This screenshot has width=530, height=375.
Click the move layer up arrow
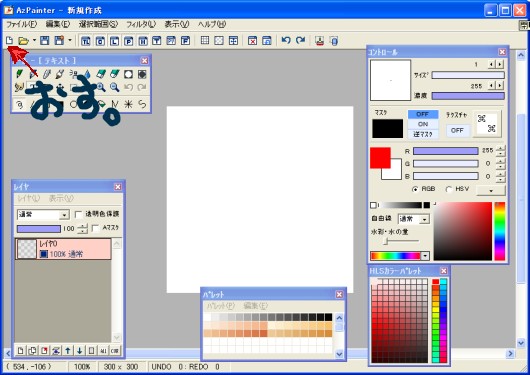pos(68,351)
